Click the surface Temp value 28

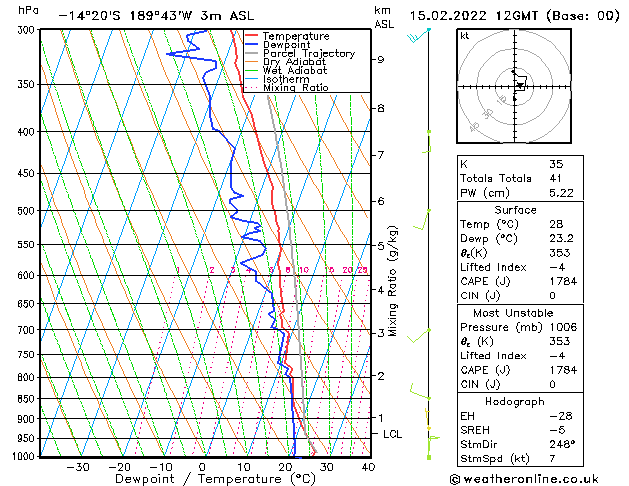(556, 224)
